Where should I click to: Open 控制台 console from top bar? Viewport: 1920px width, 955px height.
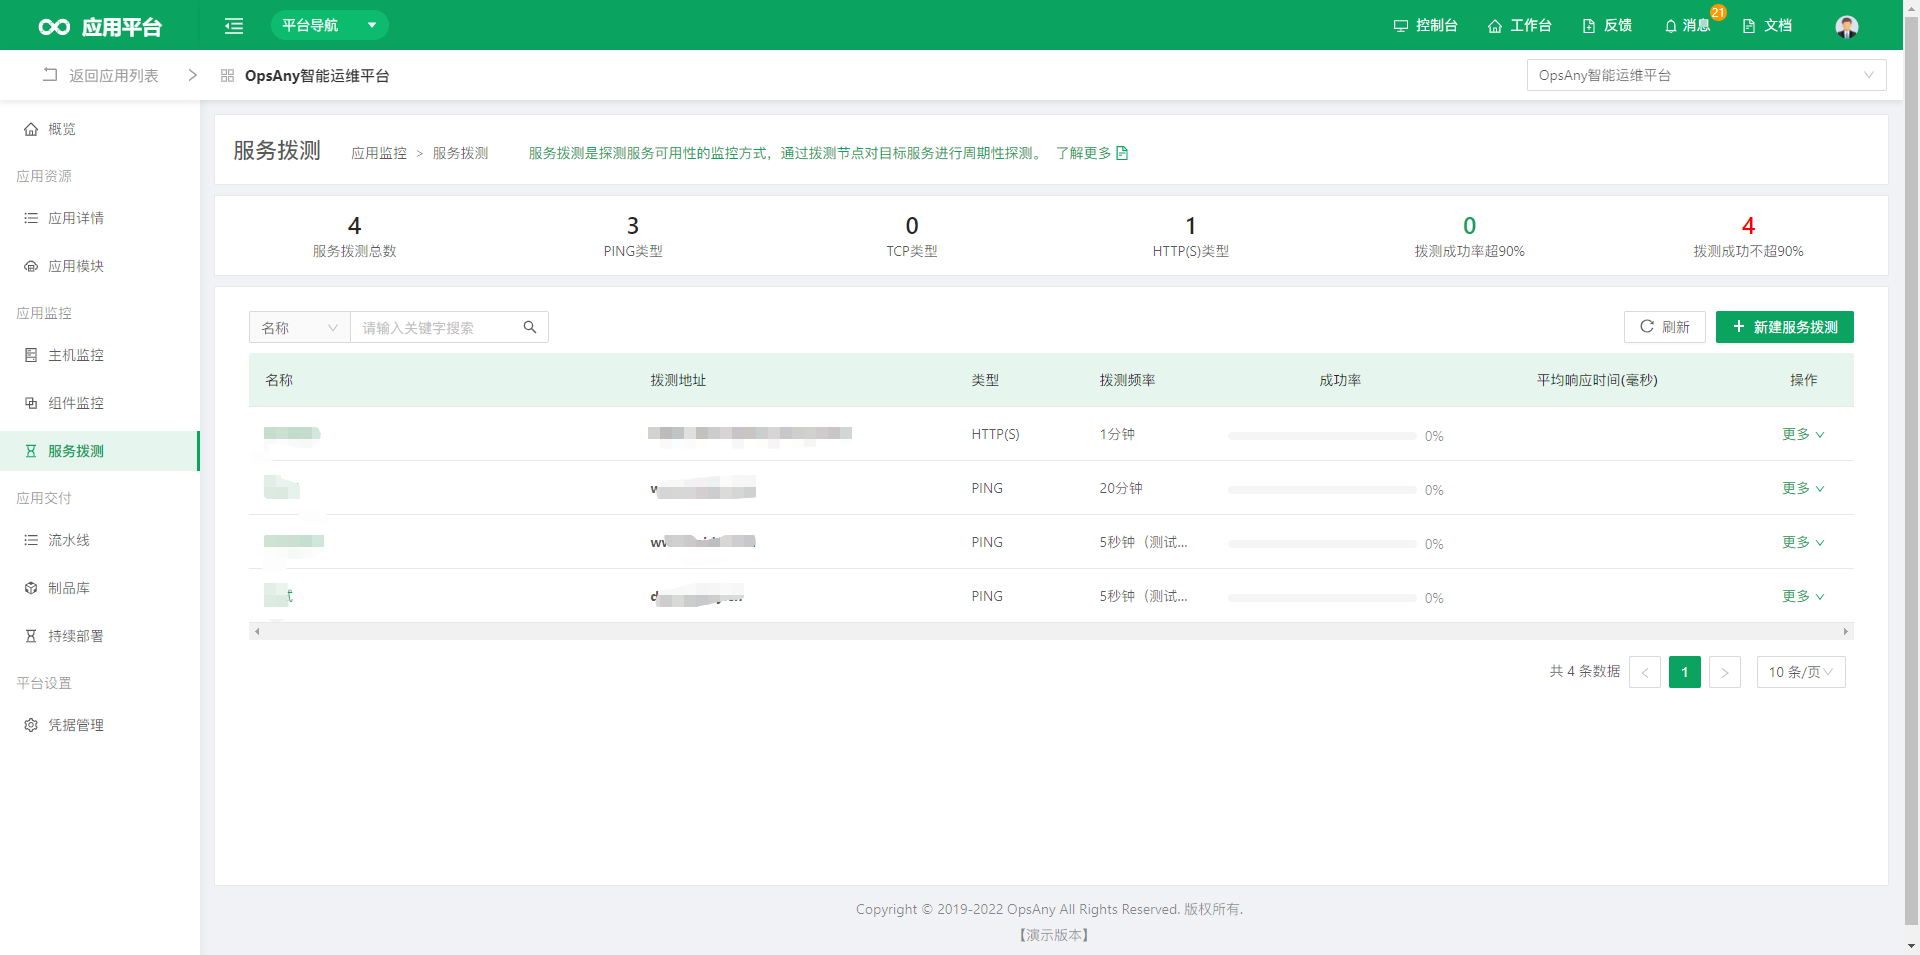pyautogui.click(x=1425, y=25)
